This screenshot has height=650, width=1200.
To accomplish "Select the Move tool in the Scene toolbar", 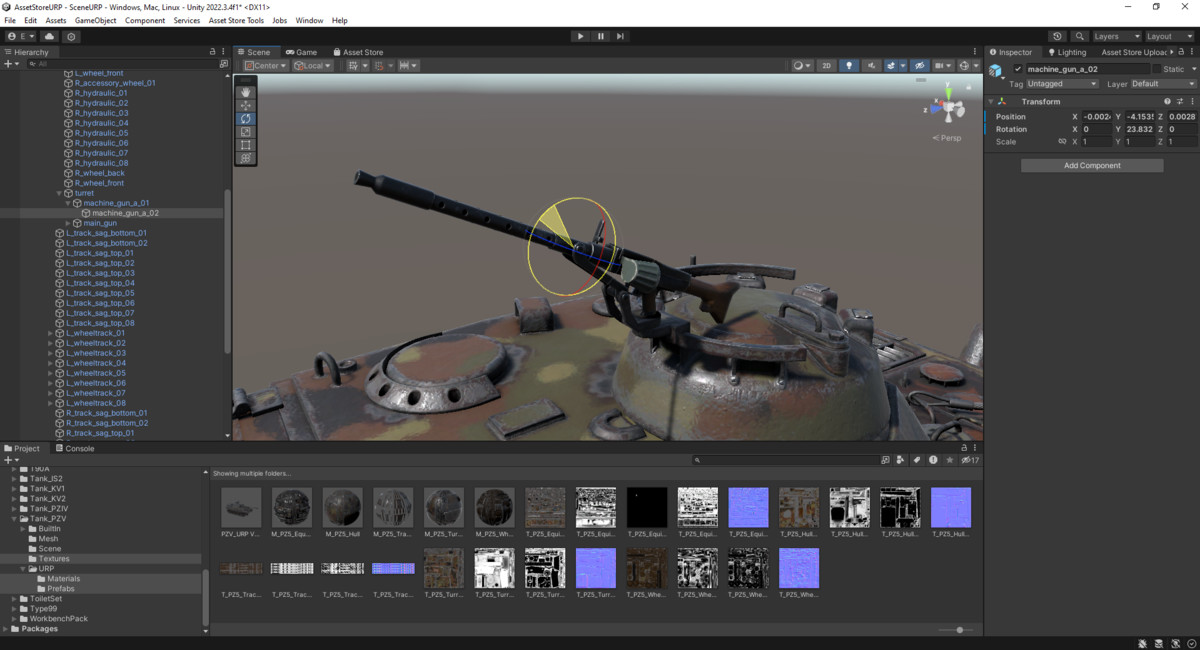I will point(245,105).
